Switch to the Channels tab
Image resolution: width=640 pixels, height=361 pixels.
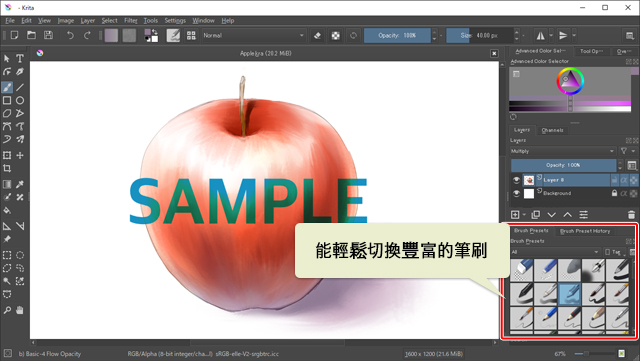(x=552, y=130)
